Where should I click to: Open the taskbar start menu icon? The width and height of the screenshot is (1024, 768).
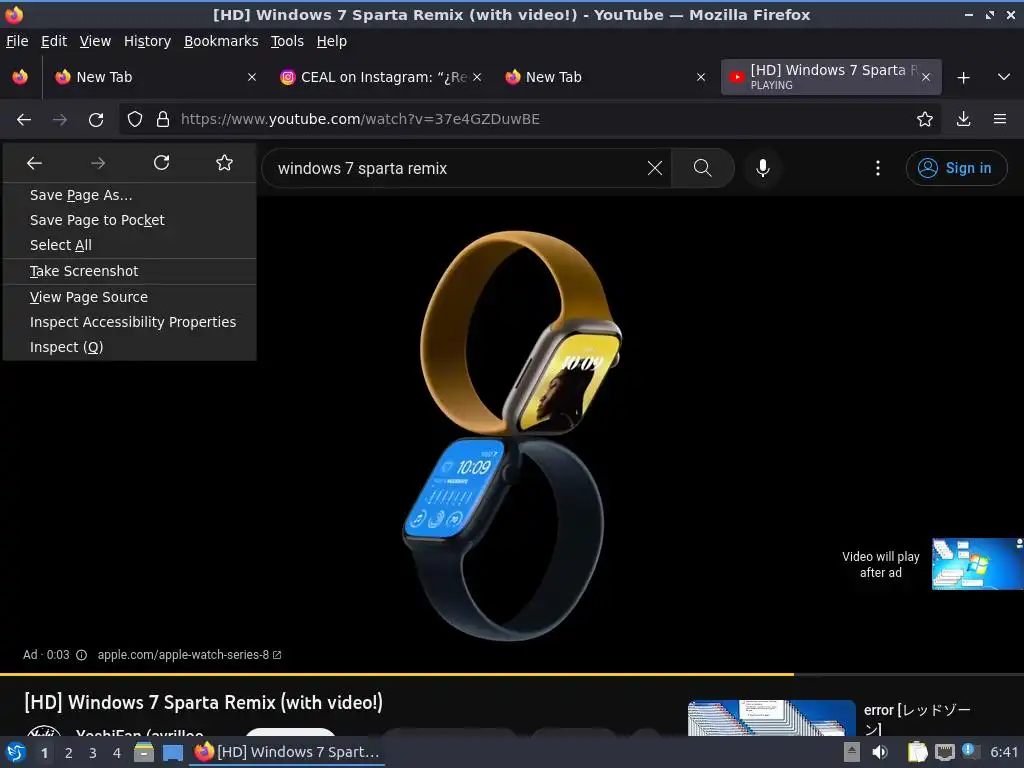point(16,752)
